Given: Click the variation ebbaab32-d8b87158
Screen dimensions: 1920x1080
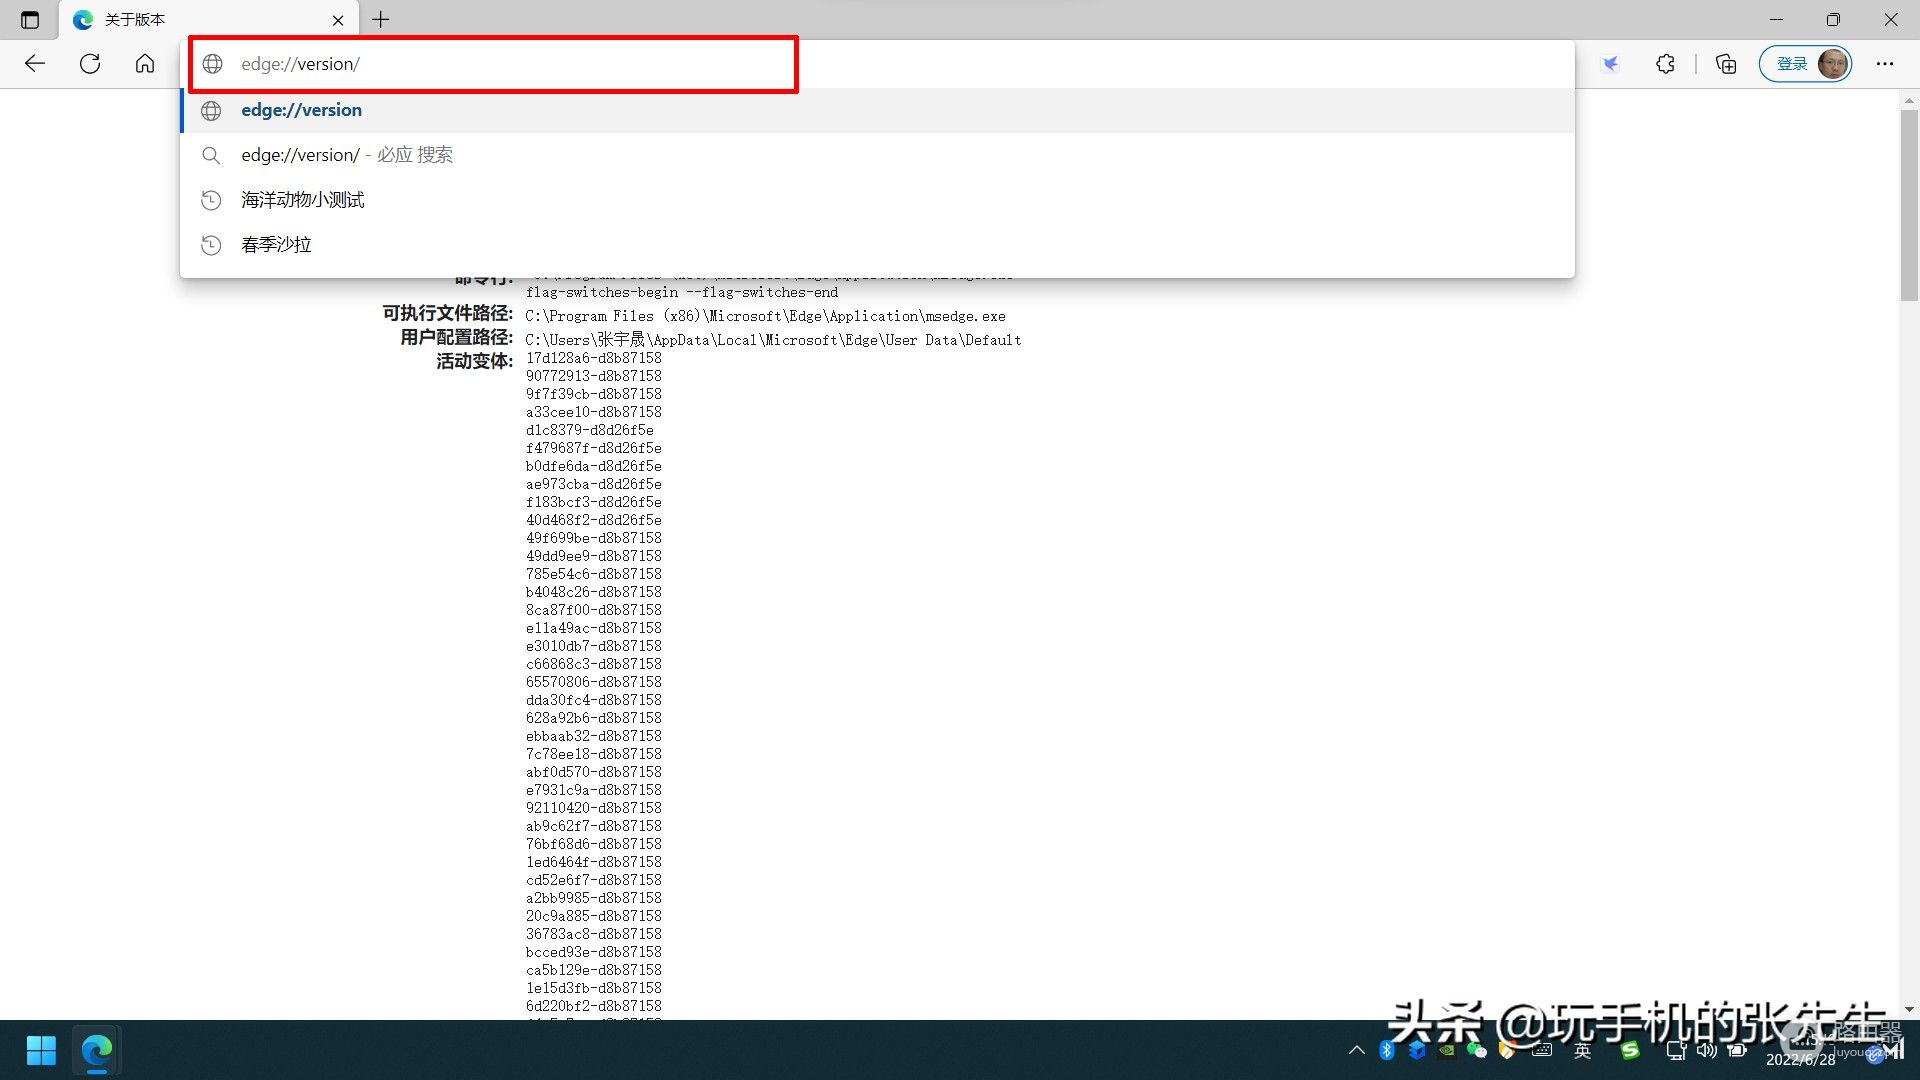Looking at the screenshot, I should point(594,736).
